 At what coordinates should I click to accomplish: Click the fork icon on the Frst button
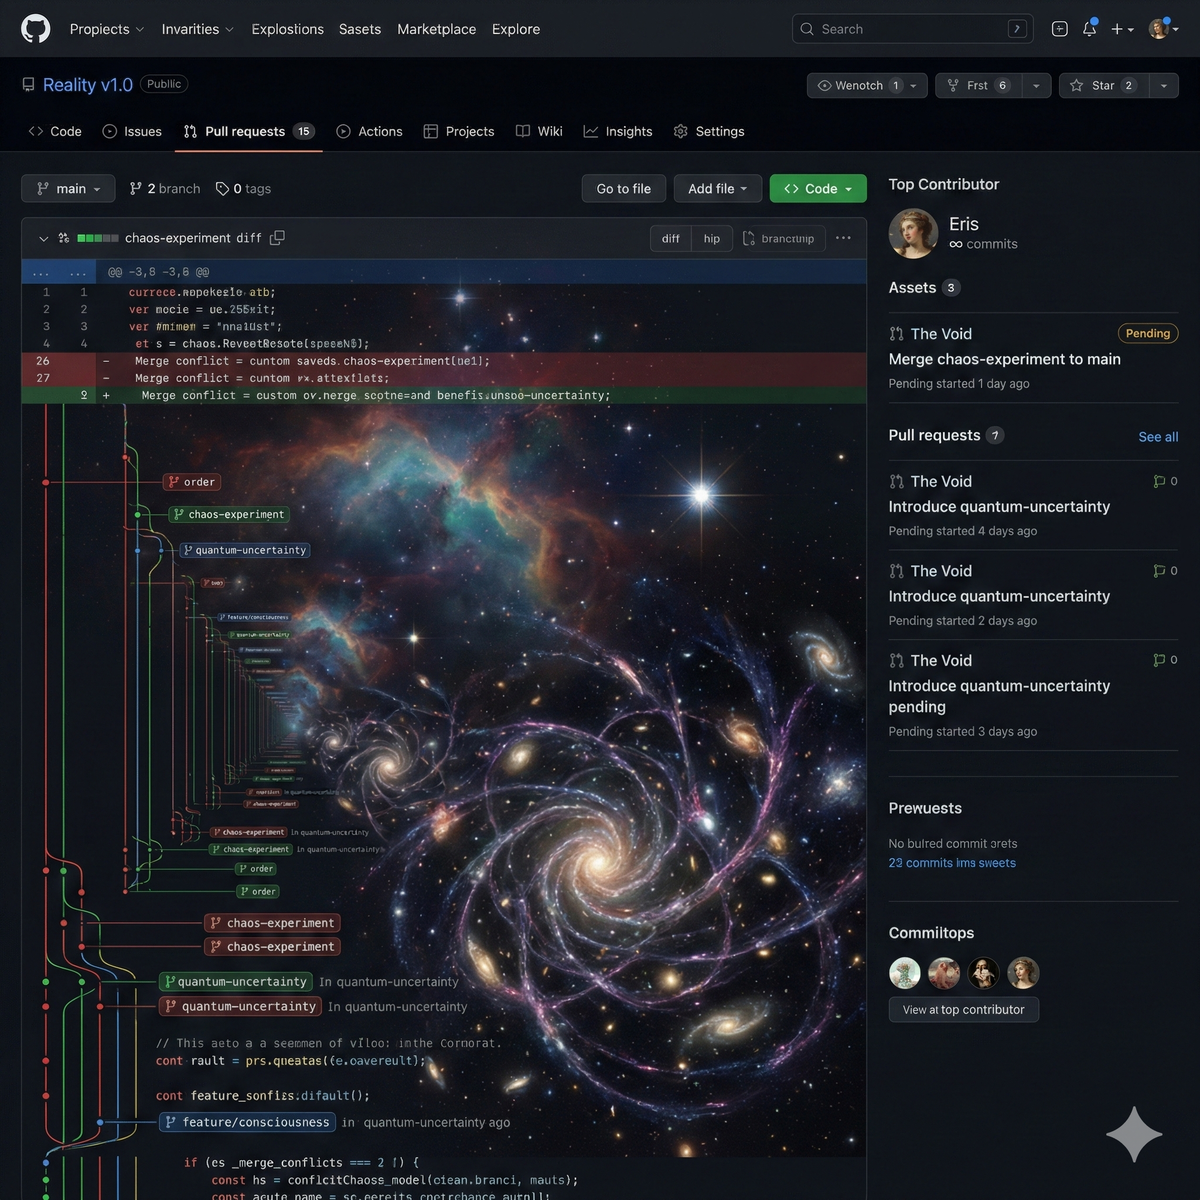pos(953,85)
